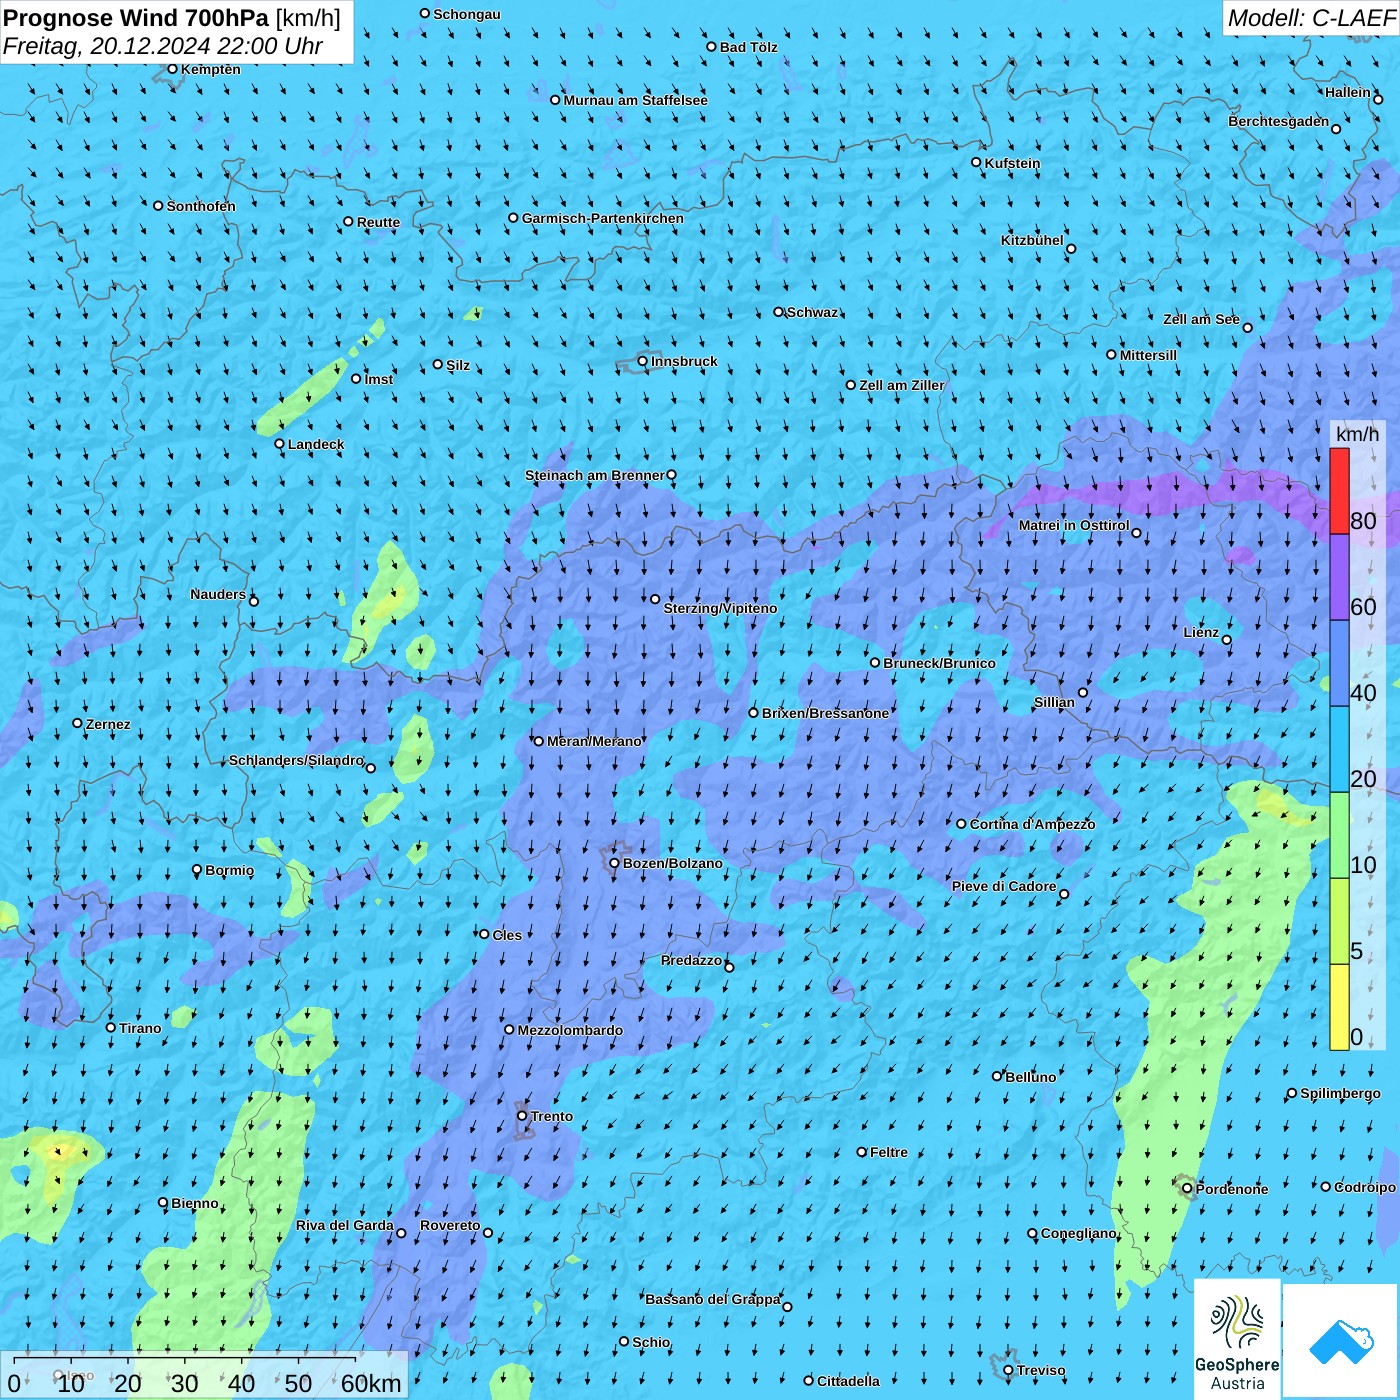1400x1400 pixels.
Task: Select the purple 60–80 km/h legend color
Action: (1339, 578)
